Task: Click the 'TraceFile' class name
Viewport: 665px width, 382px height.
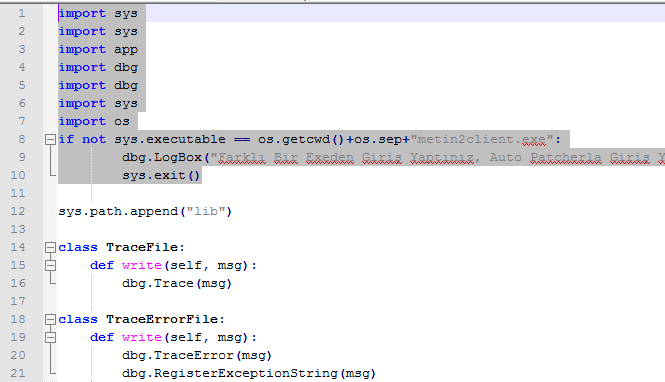Action: coord(142,247)
